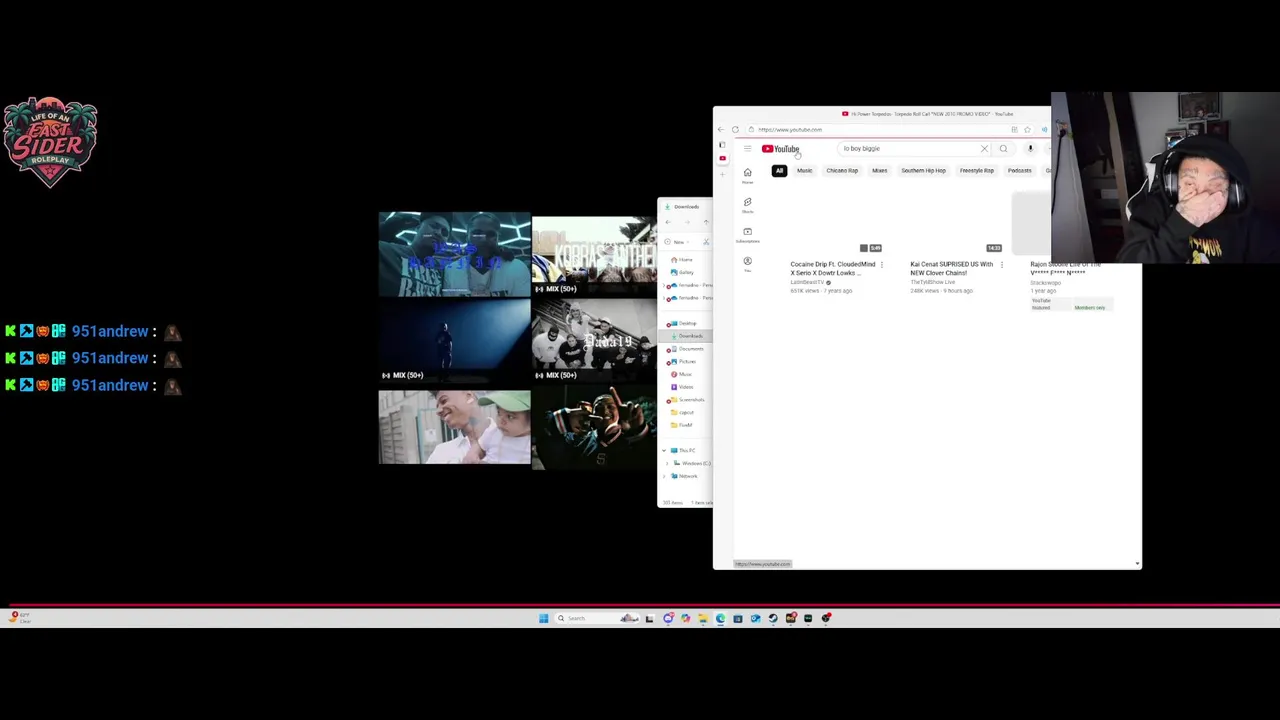
Task: Select the Podcasts filter chip
Action: [1019, 171]
